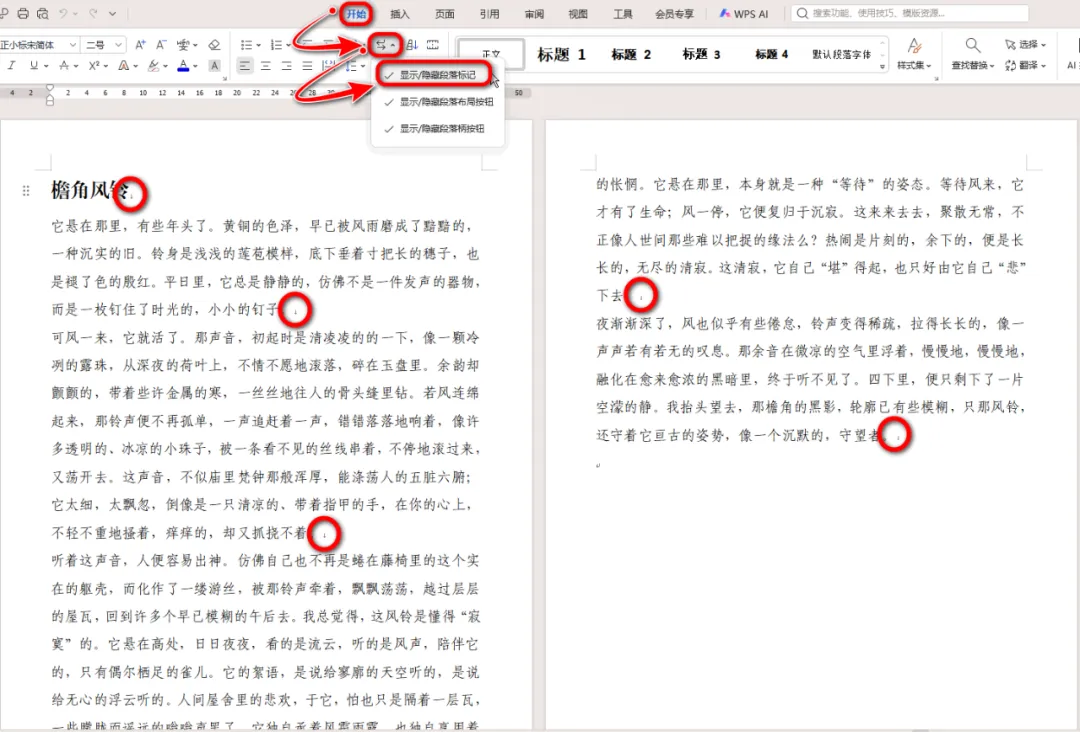
Task: Apply the 正文 style
Action: pos(491,54)
